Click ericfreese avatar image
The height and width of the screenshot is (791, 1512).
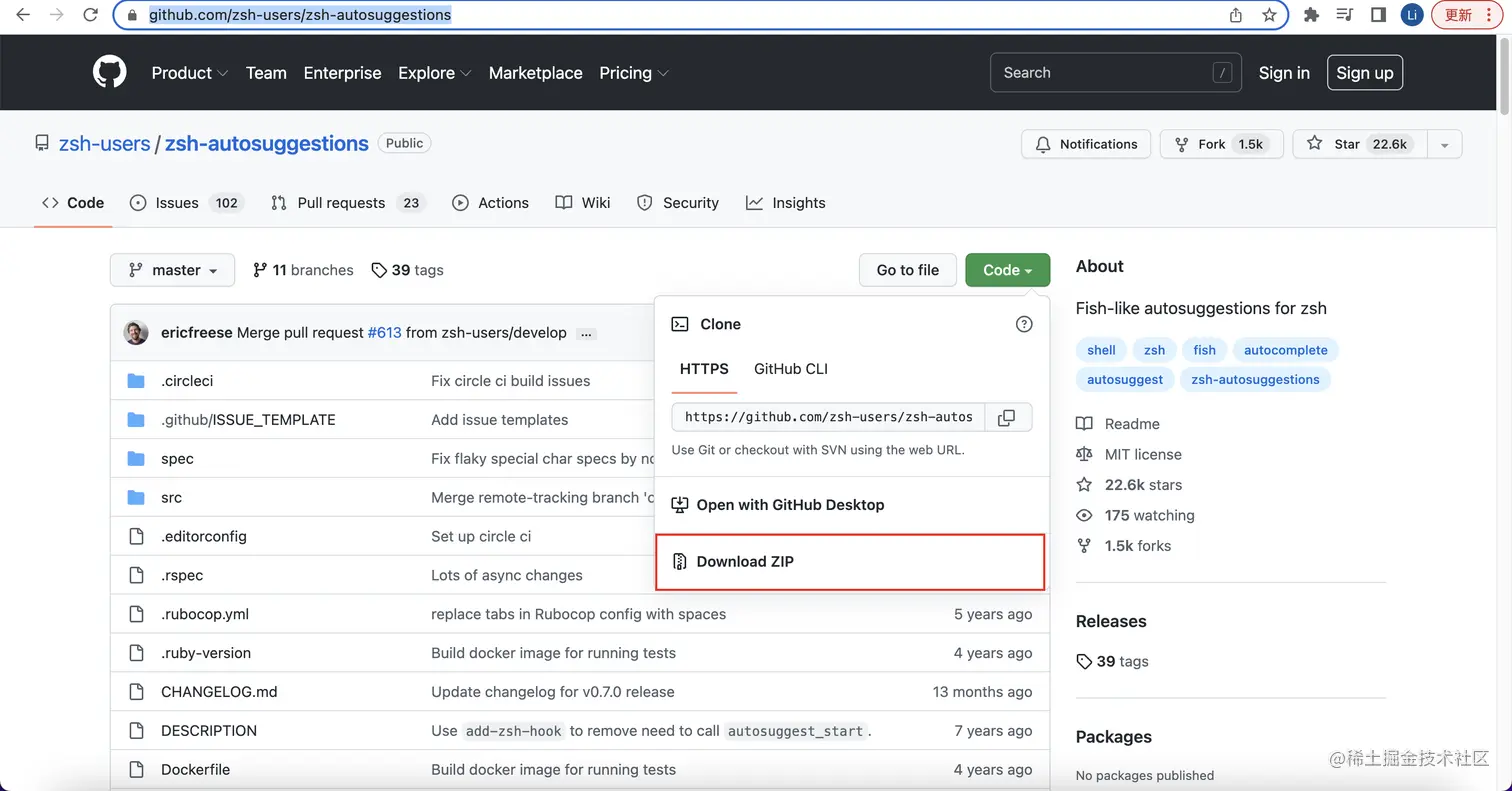pos(136,332)
